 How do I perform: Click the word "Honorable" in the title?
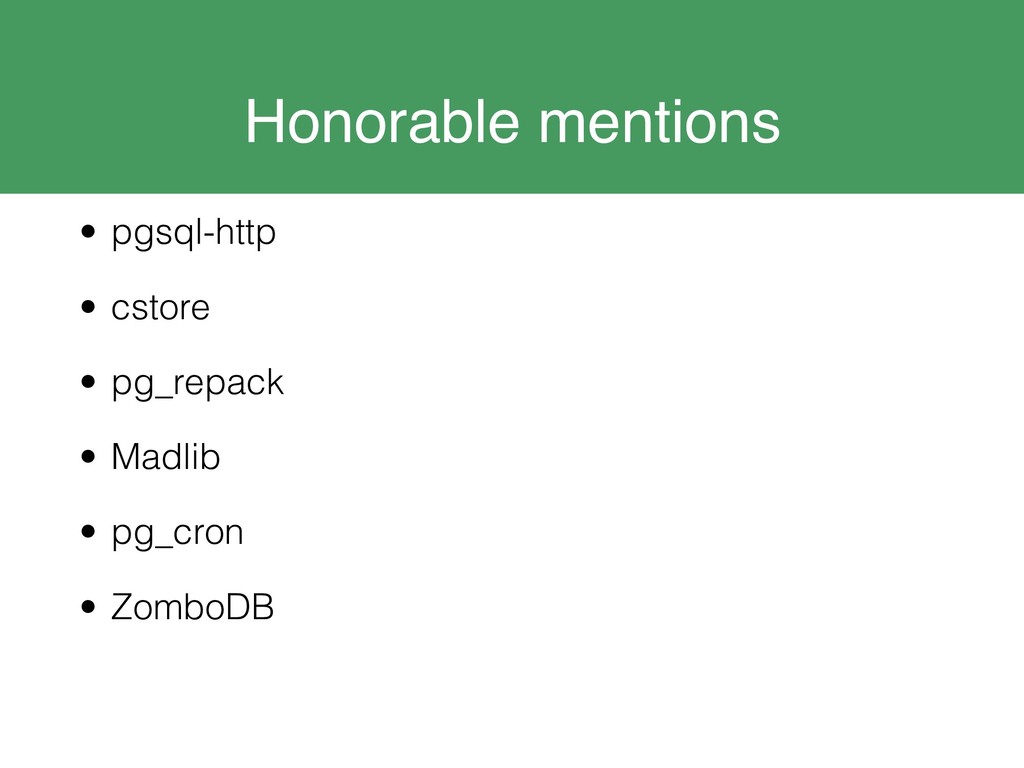click(382, 121)
